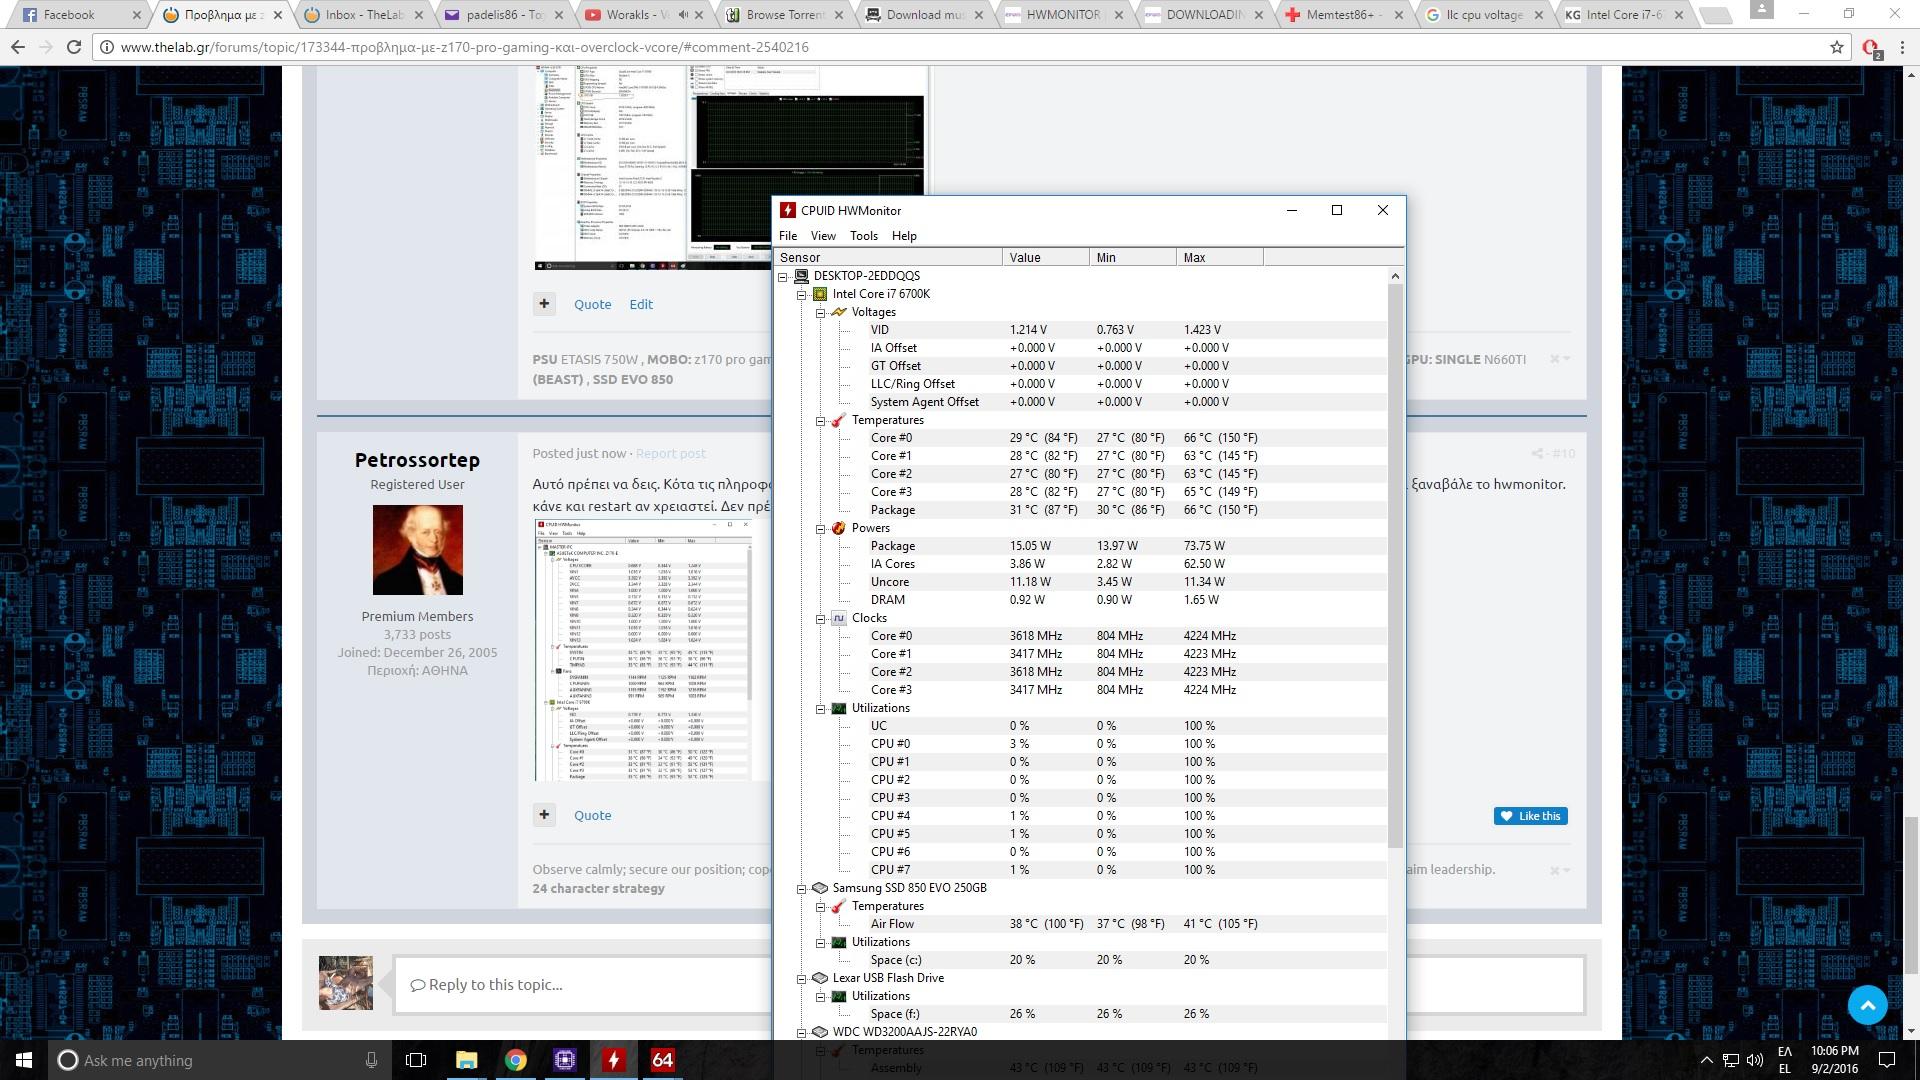Viewport: 1920px width, 1080px height.
Task: Collapse the Samsung SSD 850 EVO node
Action: (802, 889)
